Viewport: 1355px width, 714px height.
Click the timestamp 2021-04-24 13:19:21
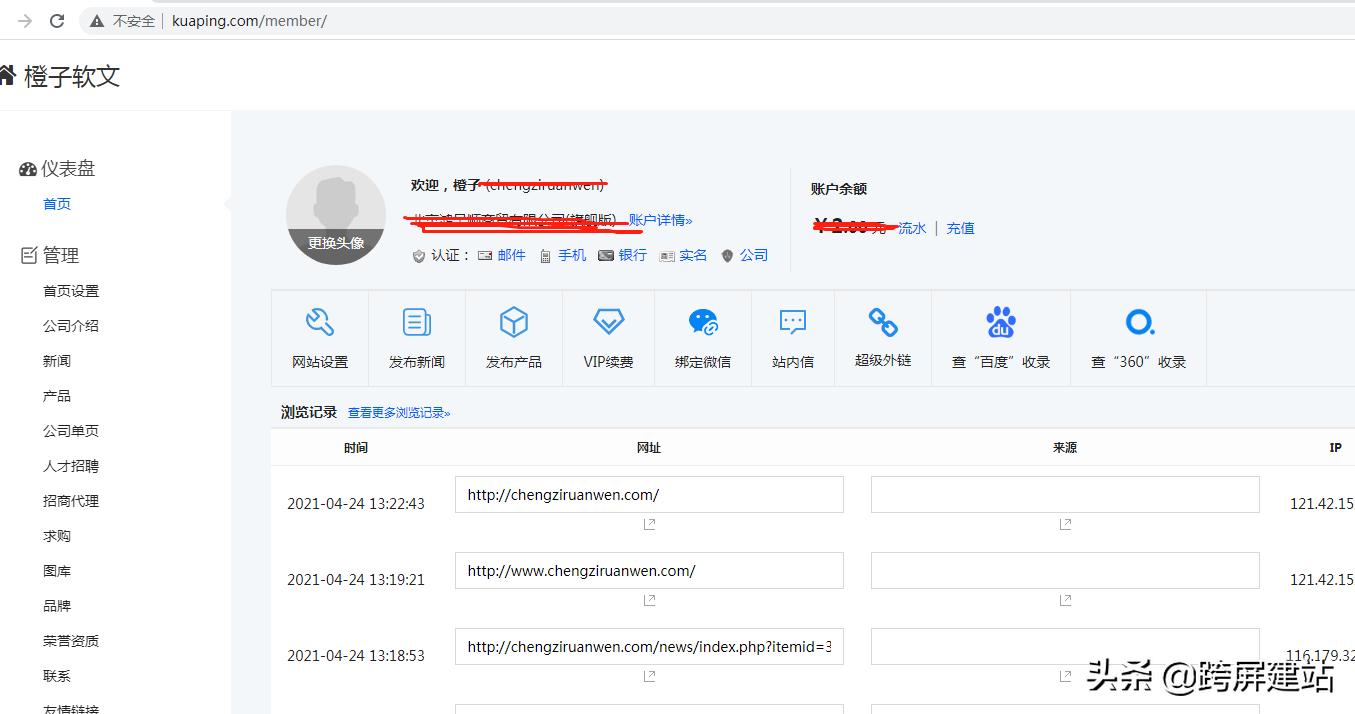coord(356,580)
